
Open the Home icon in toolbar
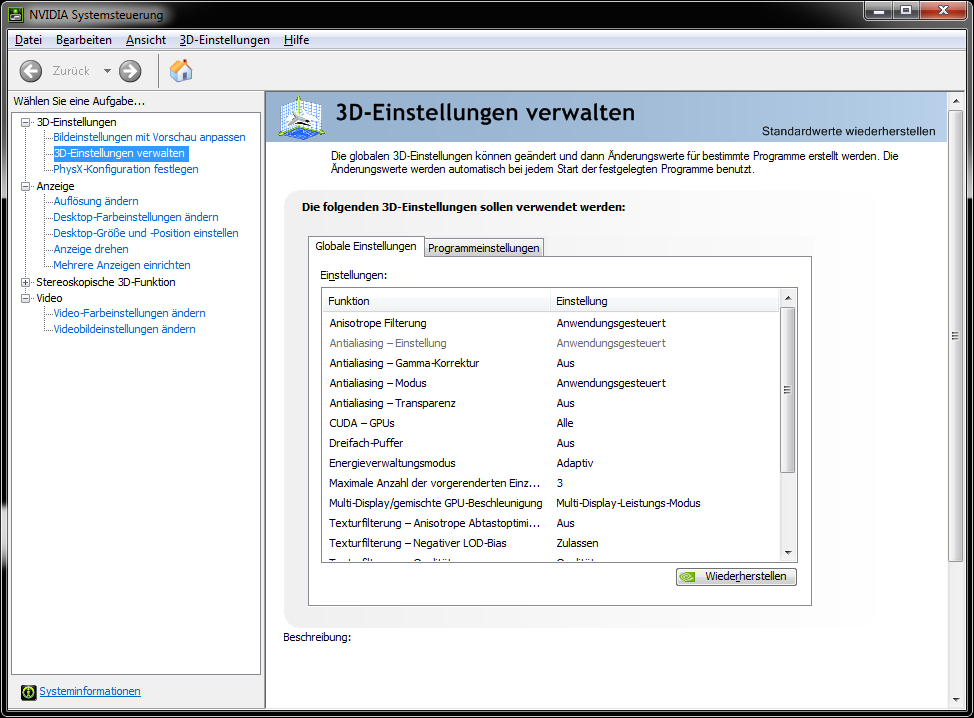(x=181, y=70)
